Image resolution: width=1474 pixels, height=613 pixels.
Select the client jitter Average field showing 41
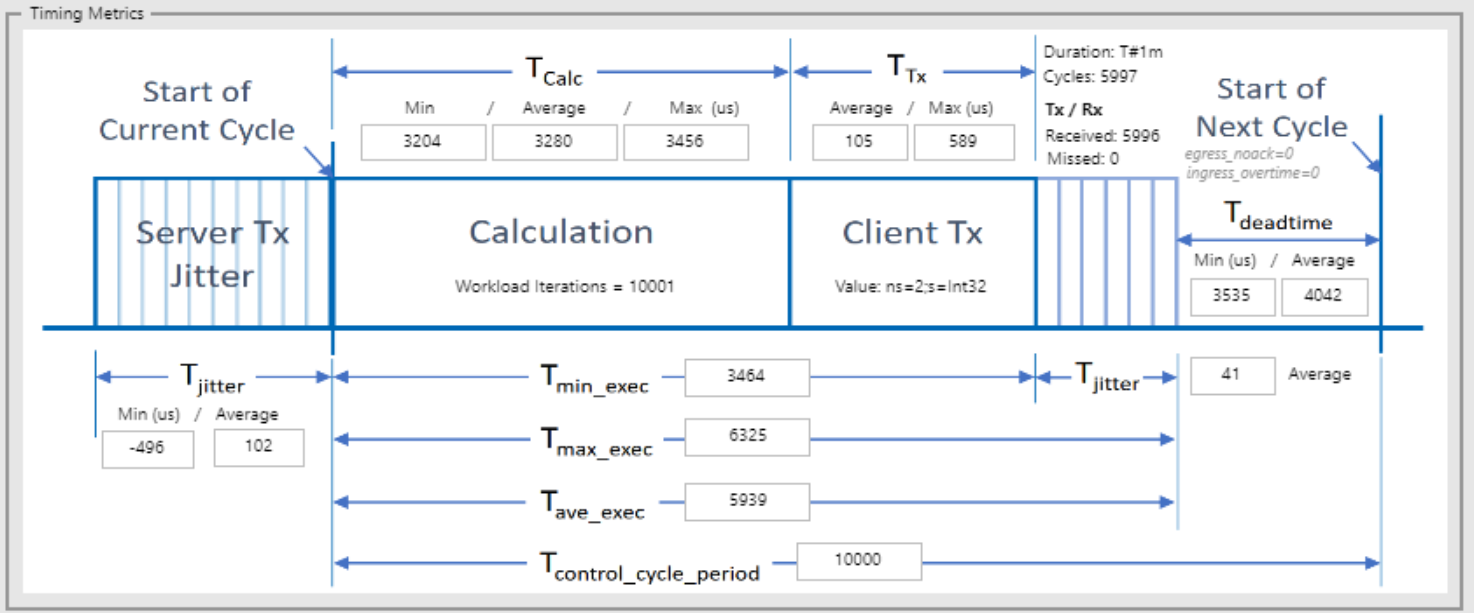(1232, 375)
